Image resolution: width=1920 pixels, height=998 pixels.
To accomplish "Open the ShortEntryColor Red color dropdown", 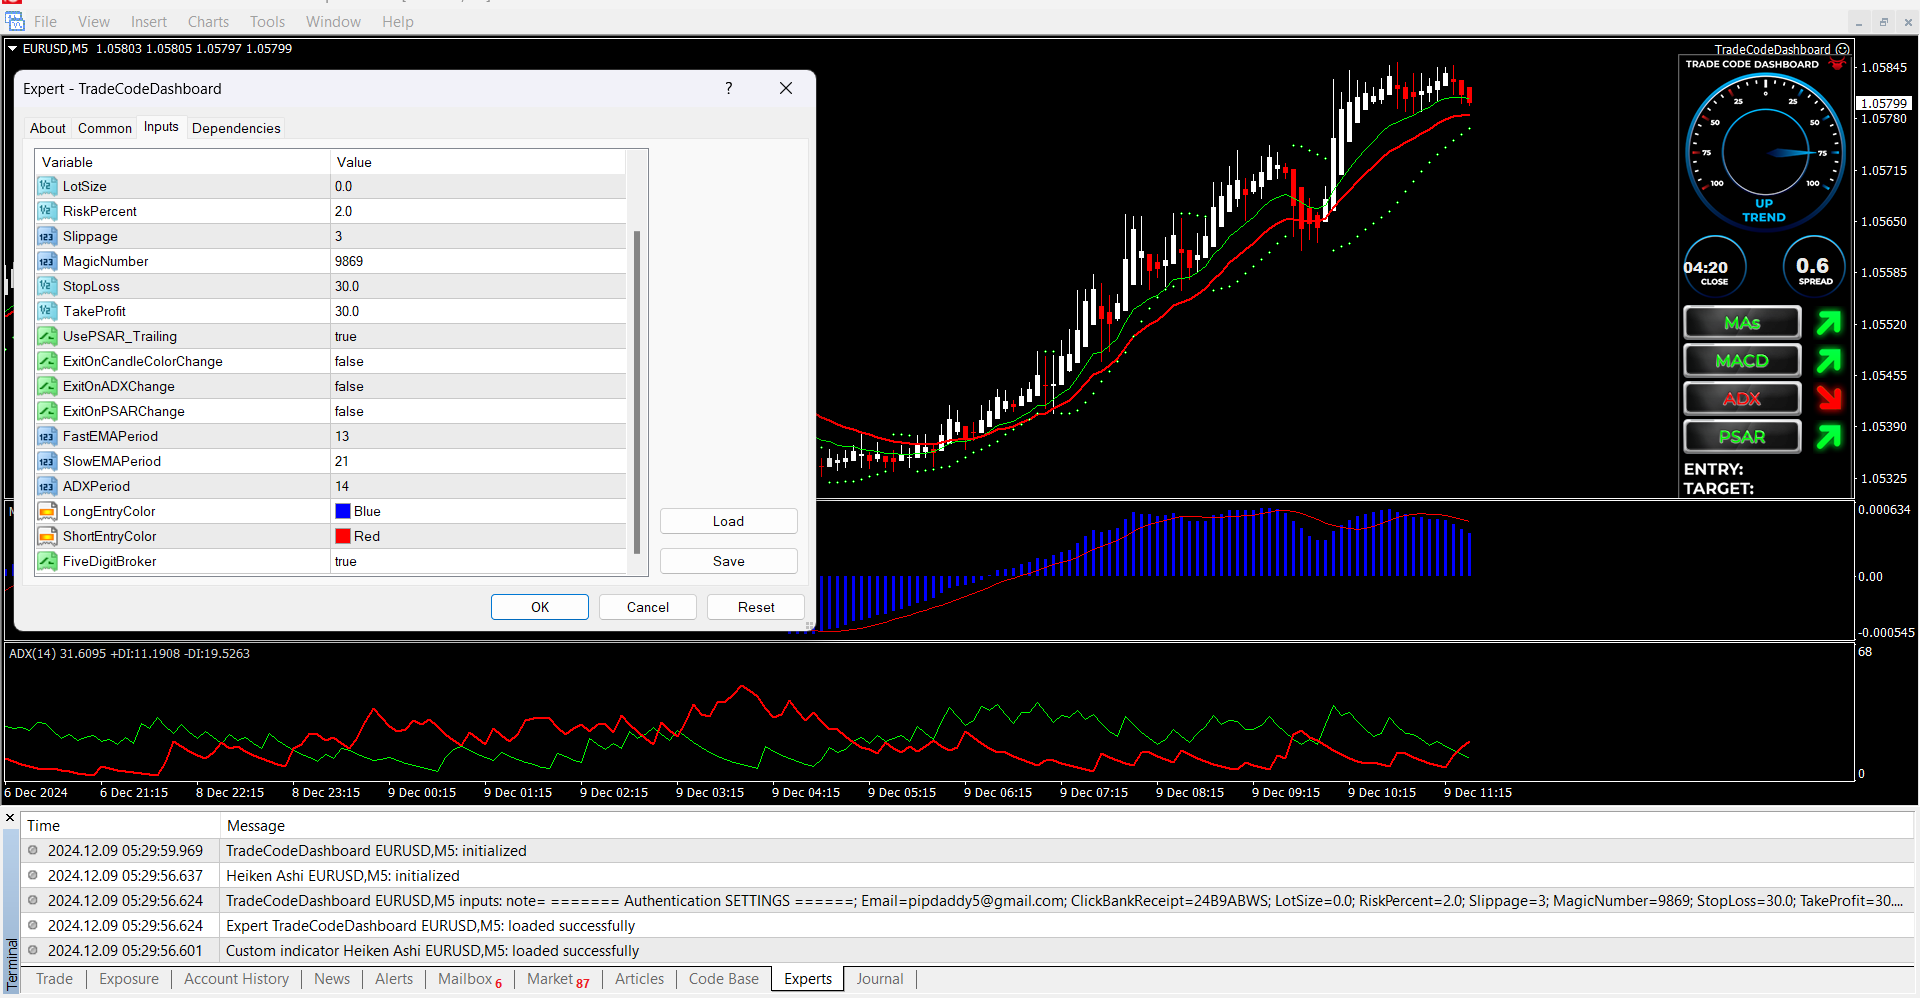I will [478, 536].
